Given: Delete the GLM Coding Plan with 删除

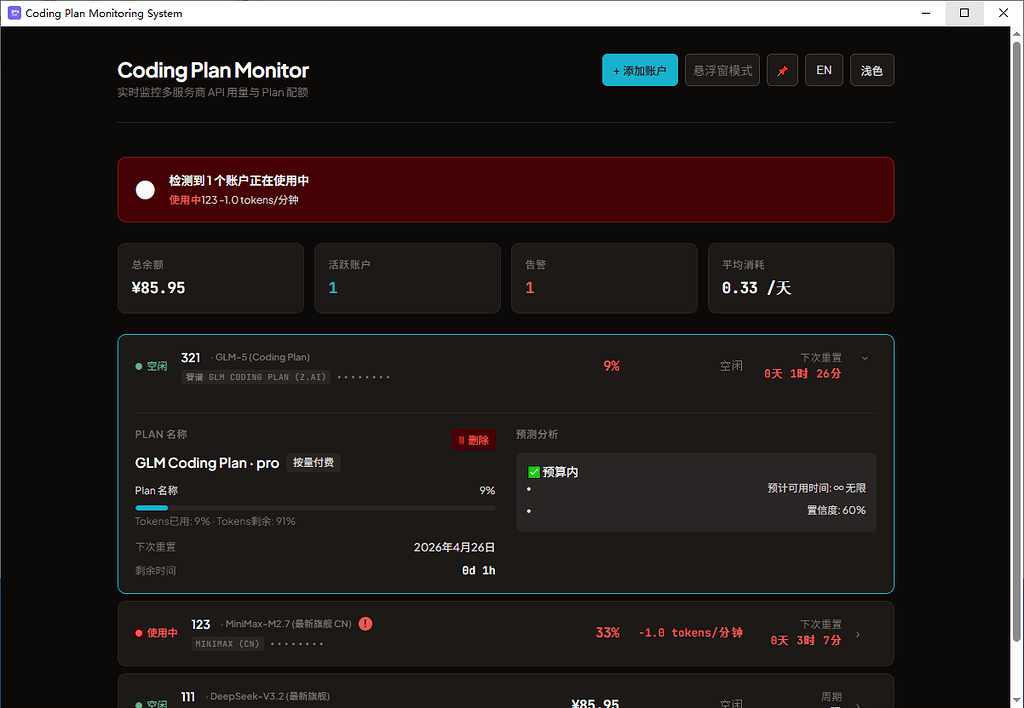Looking at the screenshot, I should tap(473, 440).
